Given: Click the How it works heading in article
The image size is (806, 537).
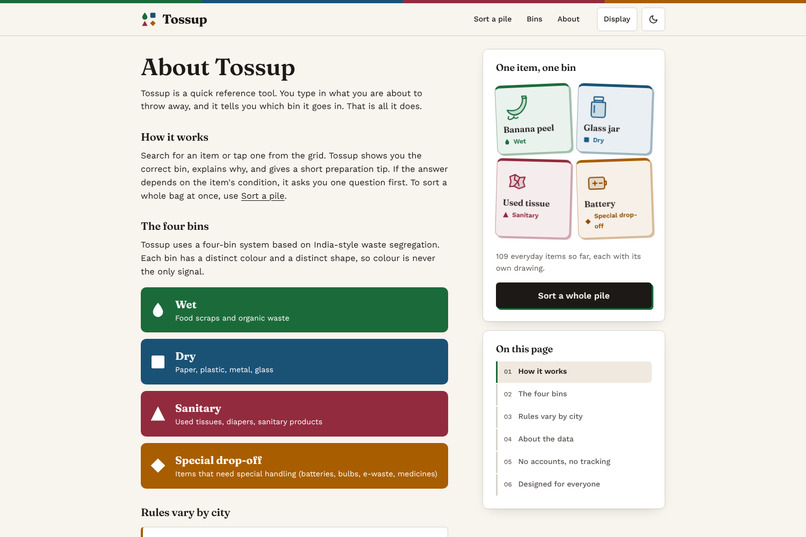Looking at the screenshot, I should click(175, 137).
